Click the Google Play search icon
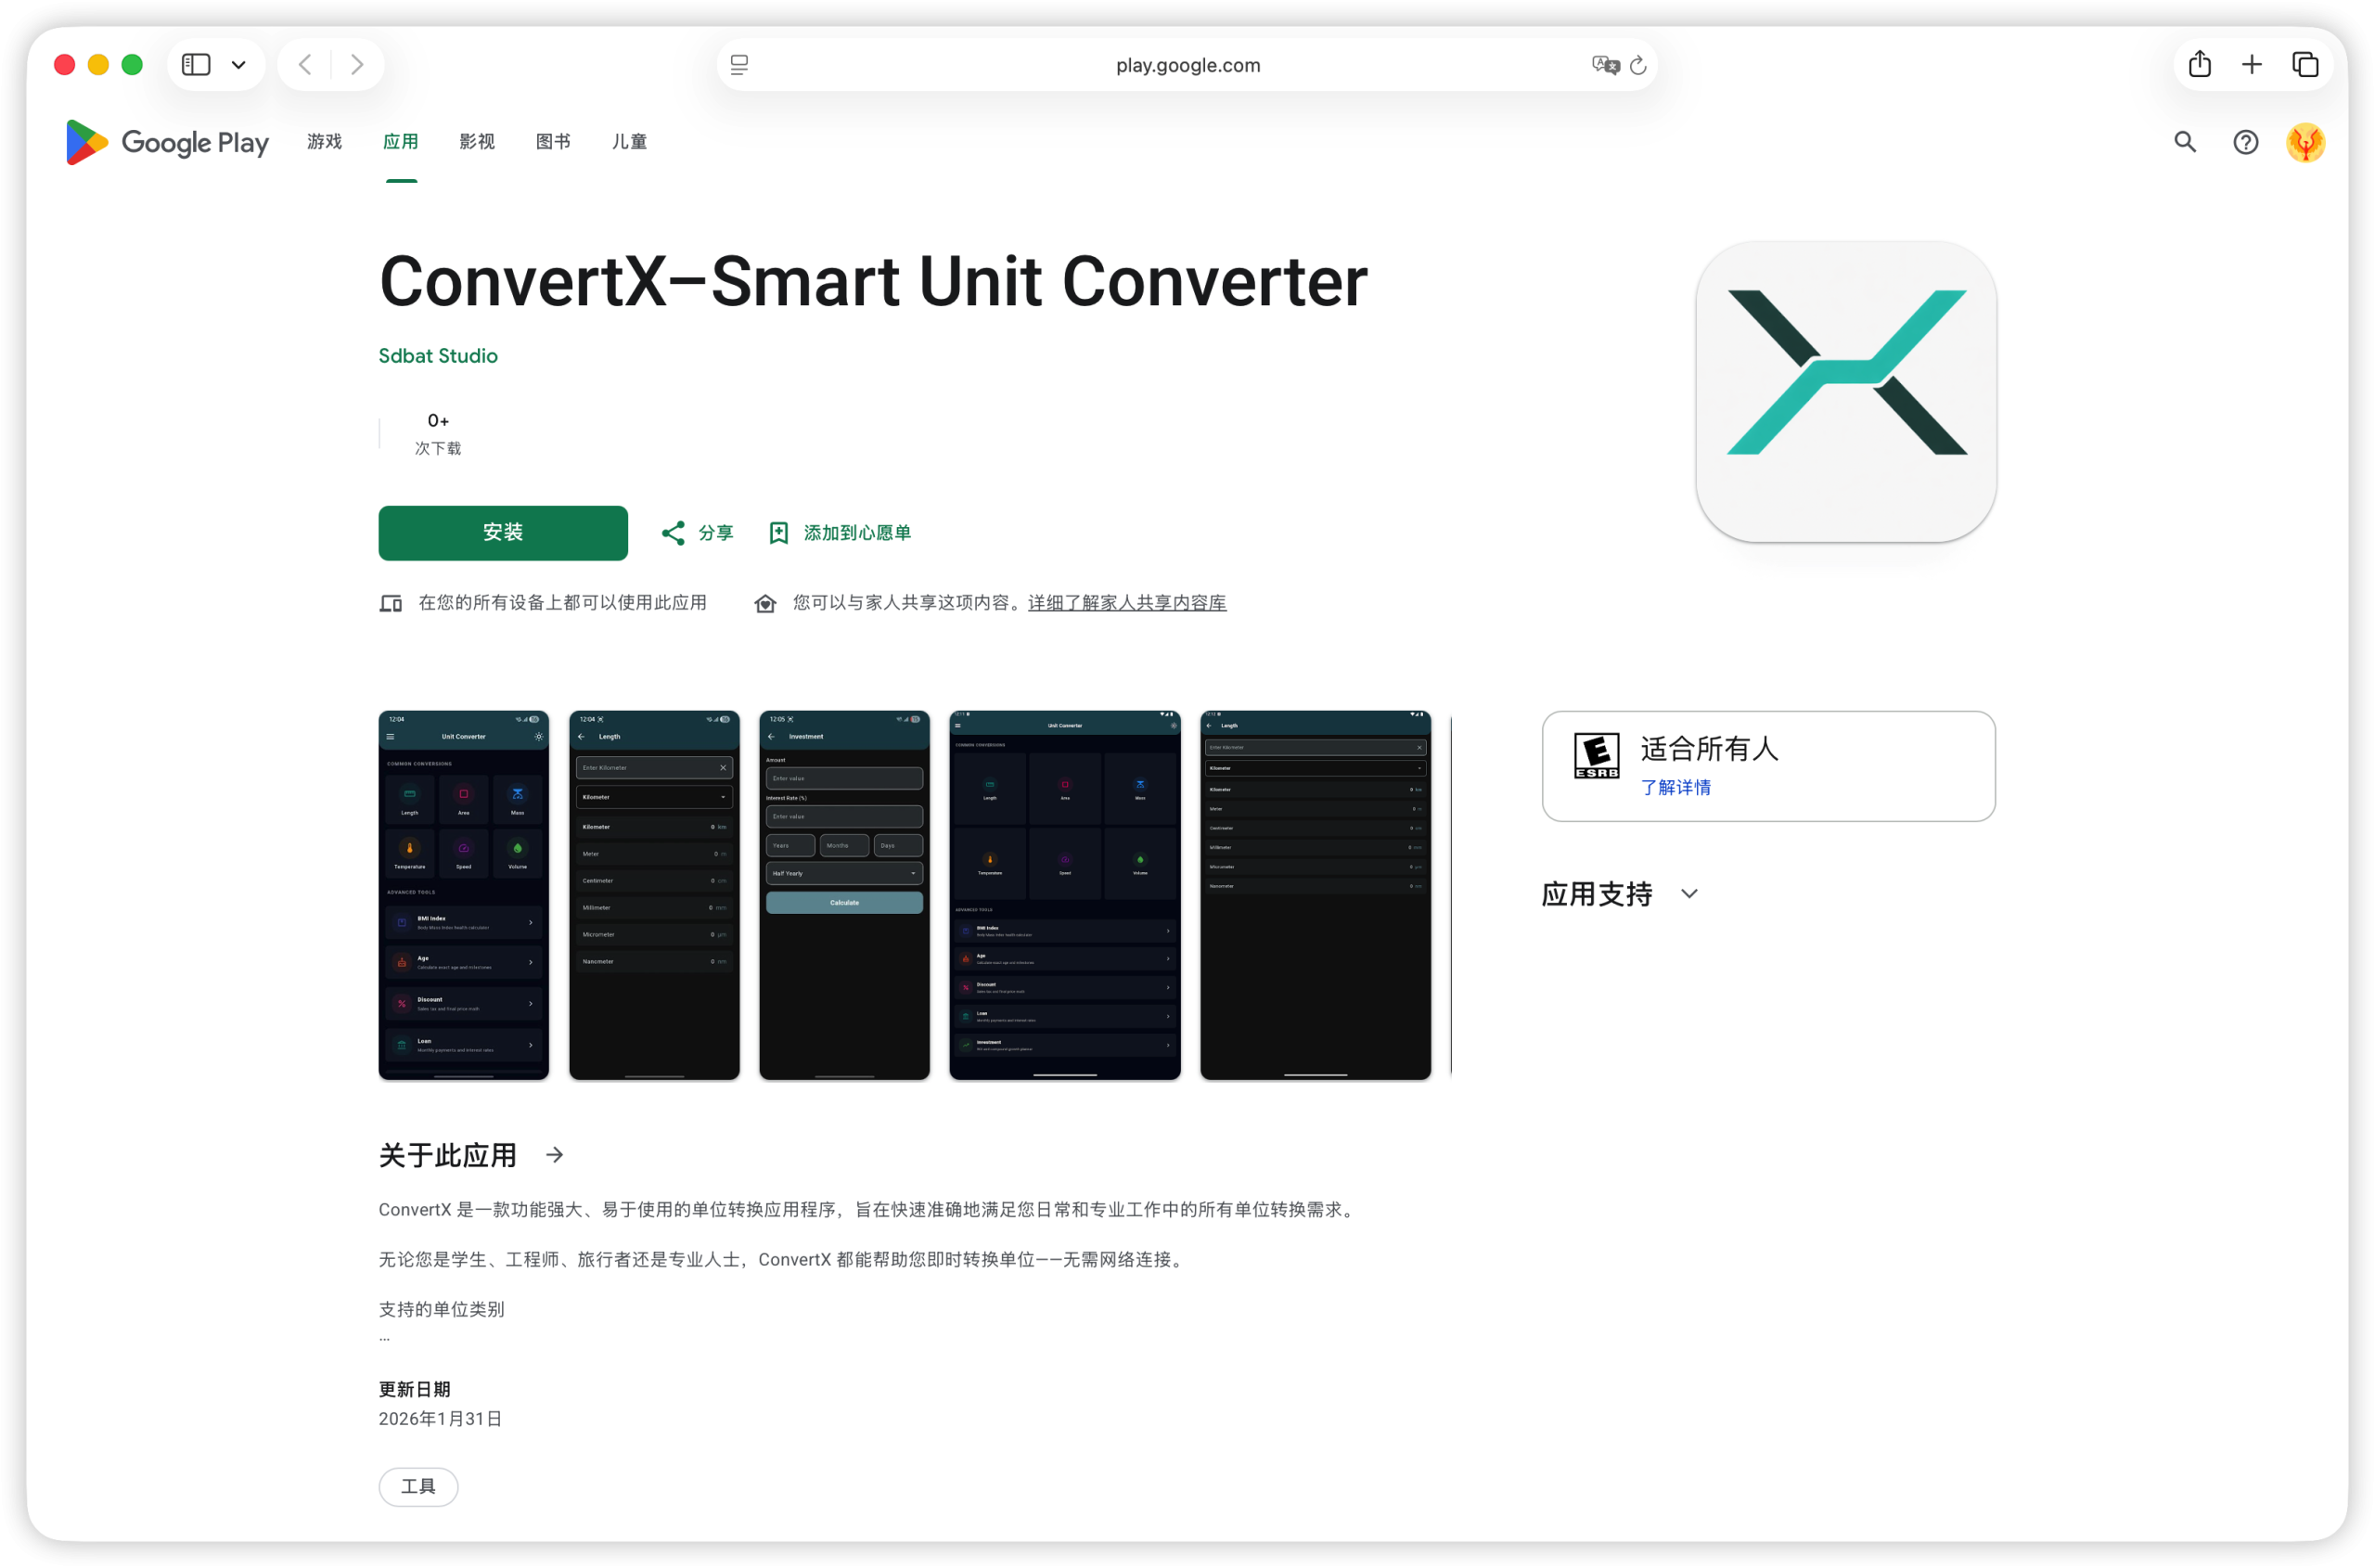This screenshot has height=1568, width=2375. (2185, 142)
